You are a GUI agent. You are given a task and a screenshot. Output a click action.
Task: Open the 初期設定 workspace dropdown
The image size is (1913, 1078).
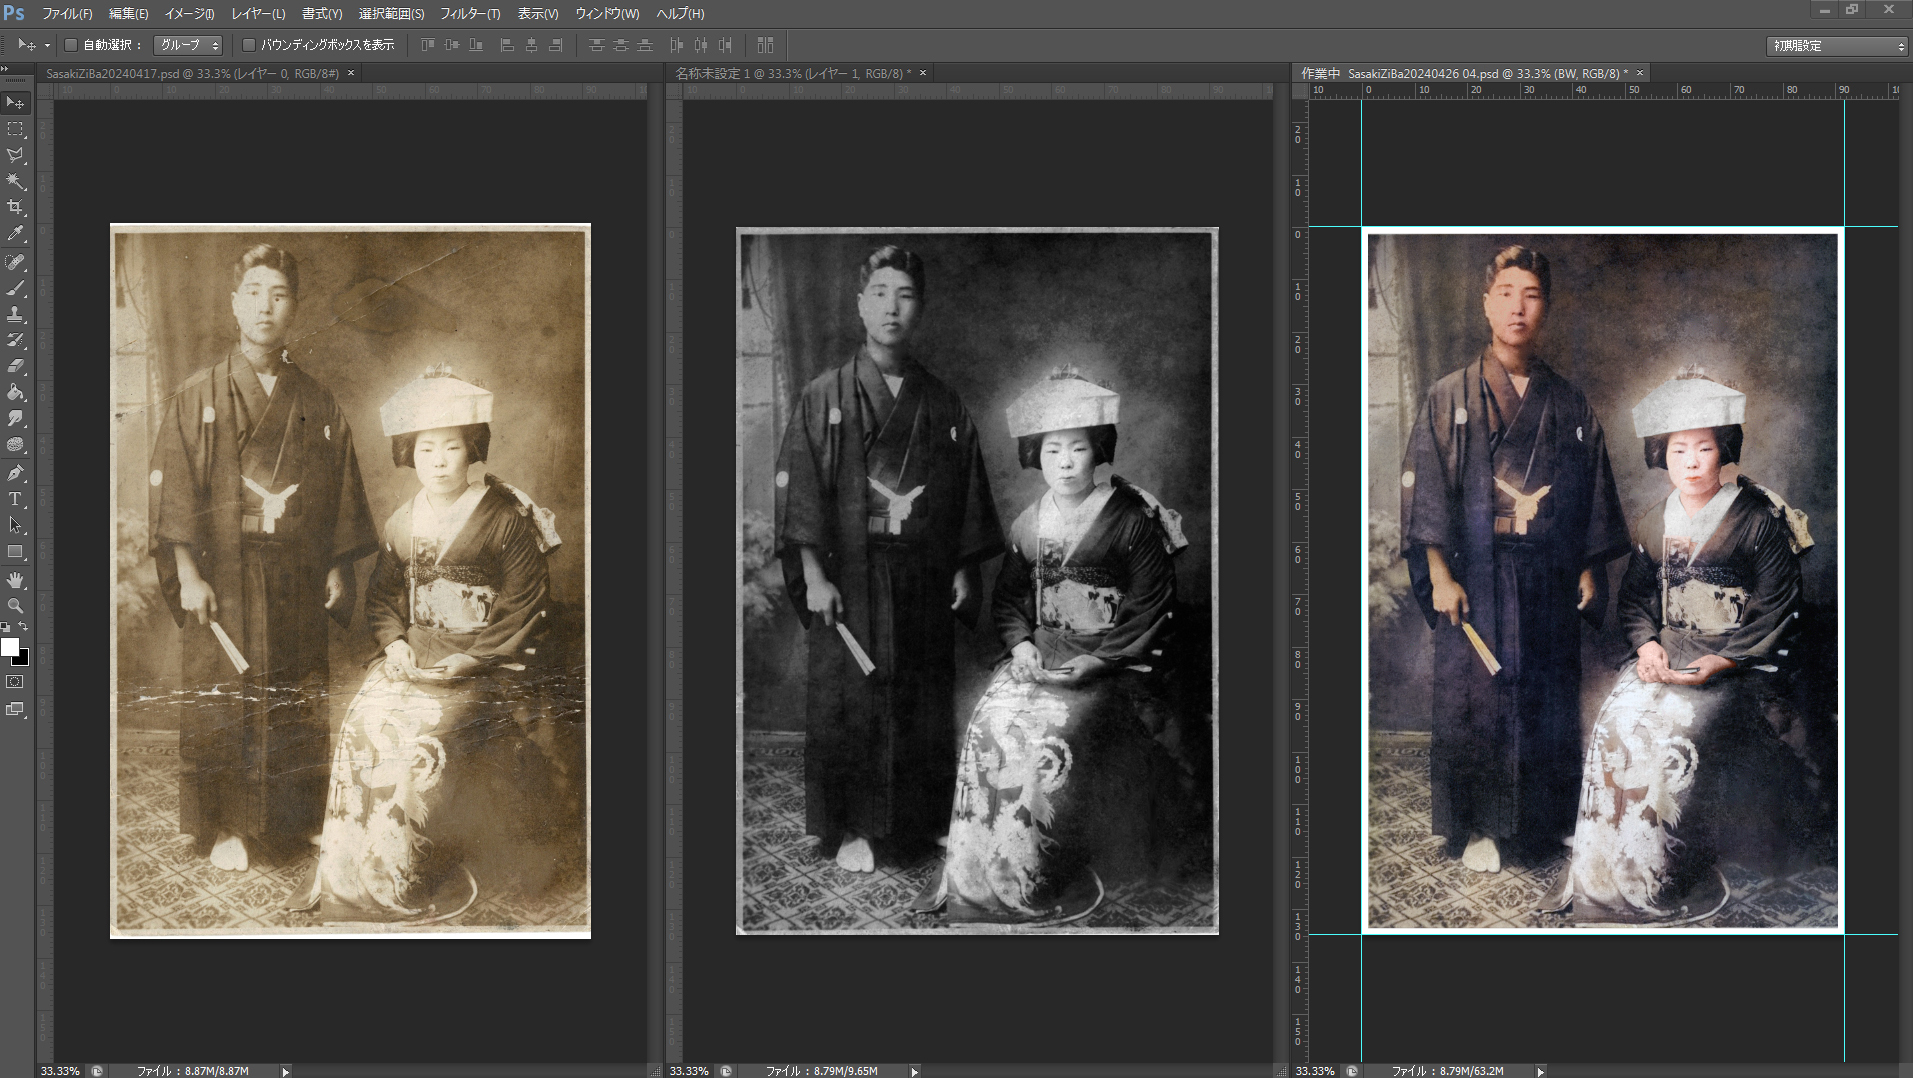(x=1838, y=46)
